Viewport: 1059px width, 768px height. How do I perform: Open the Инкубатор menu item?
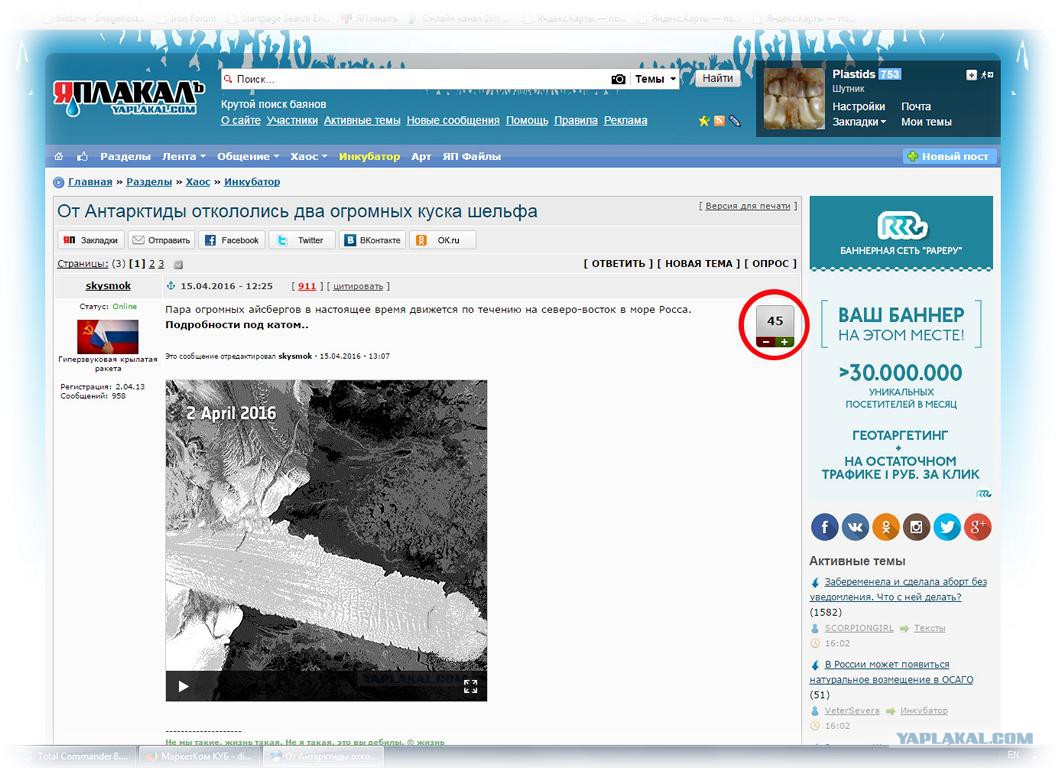pos(369,157)
